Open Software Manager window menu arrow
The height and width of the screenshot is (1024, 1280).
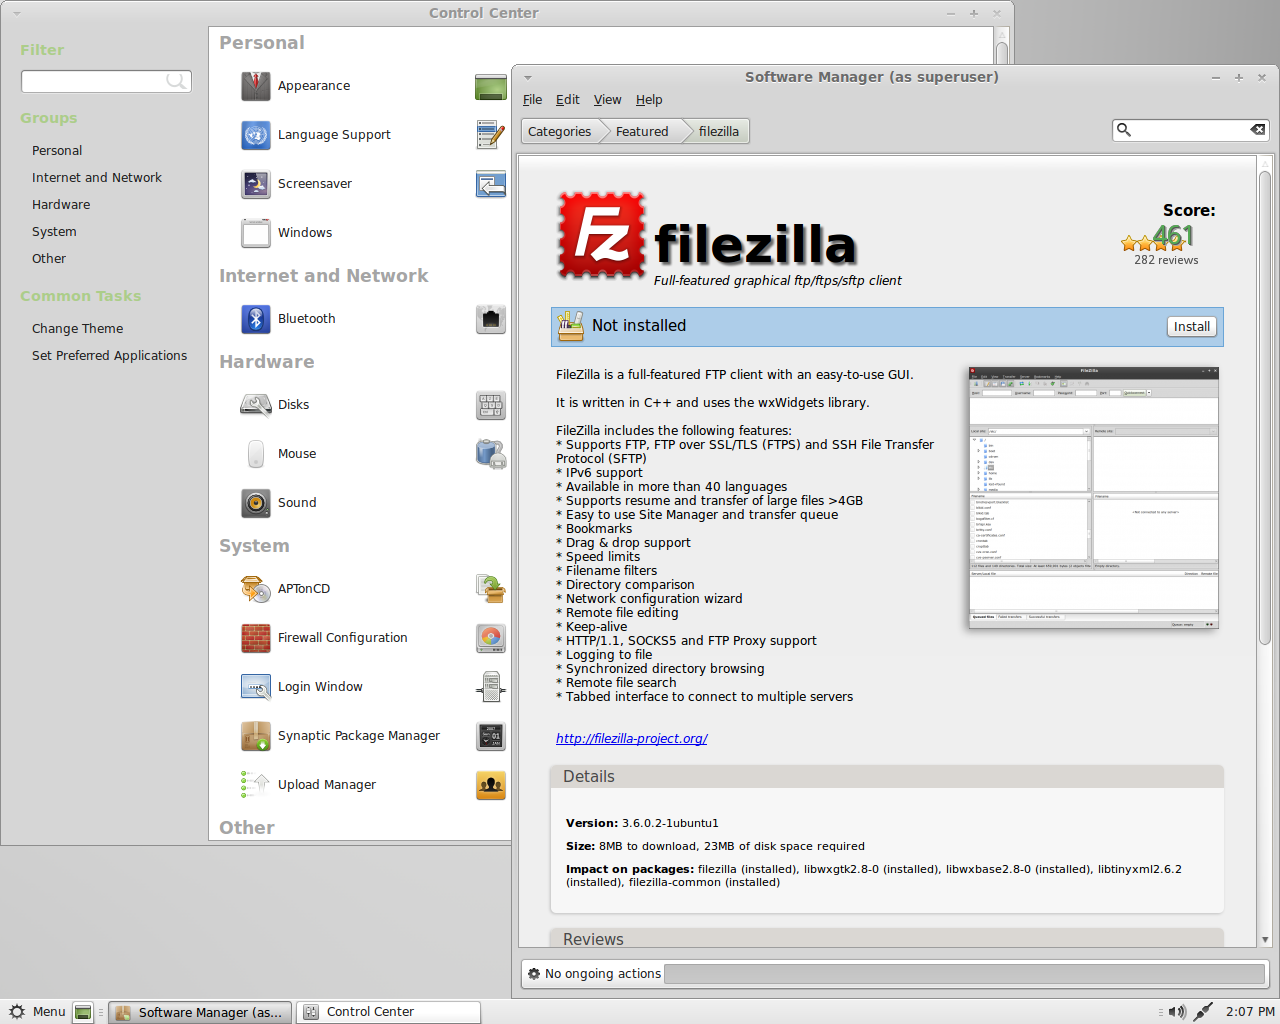click(x=528, y=78)
